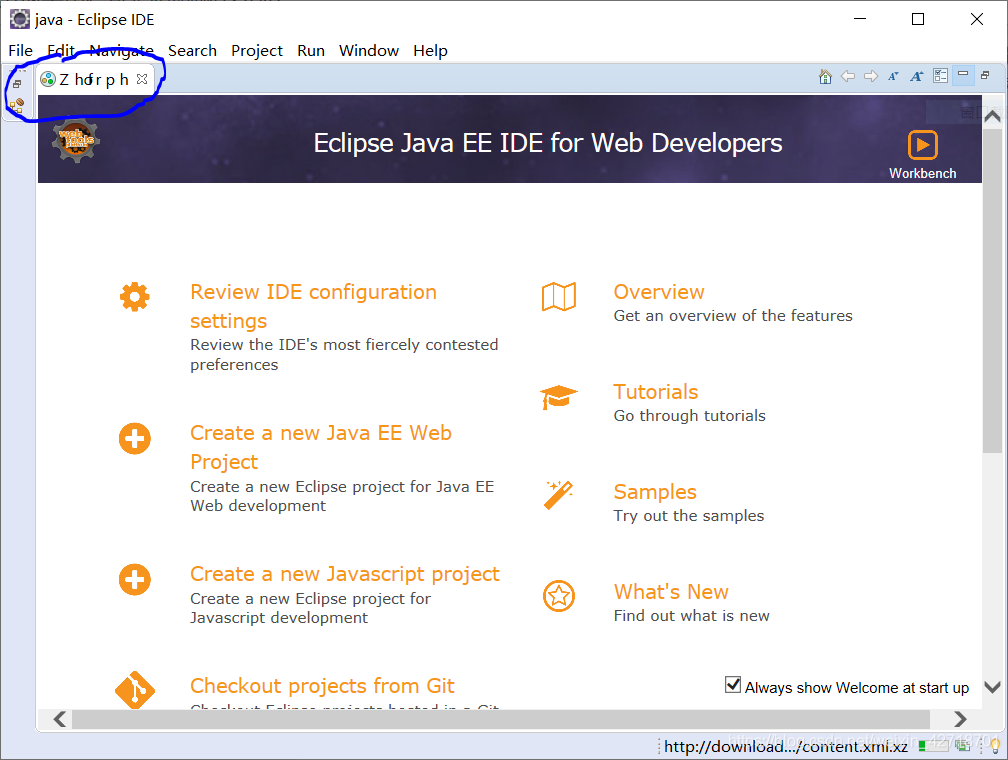Open the Search menu
The height and width of the screenshot is (760, 1008).
click(x=192, y=51)
